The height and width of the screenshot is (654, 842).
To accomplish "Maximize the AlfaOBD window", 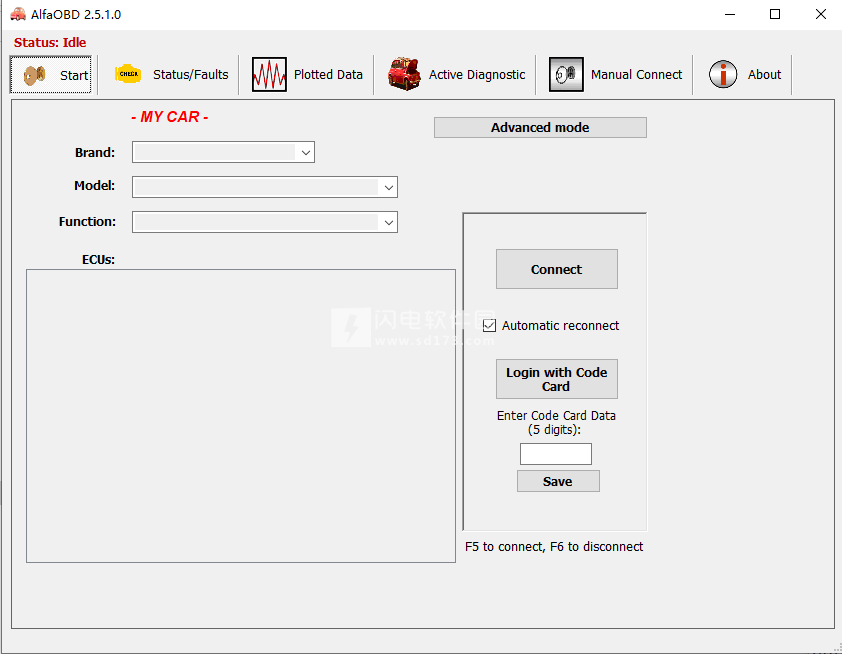I will point(775,14).
